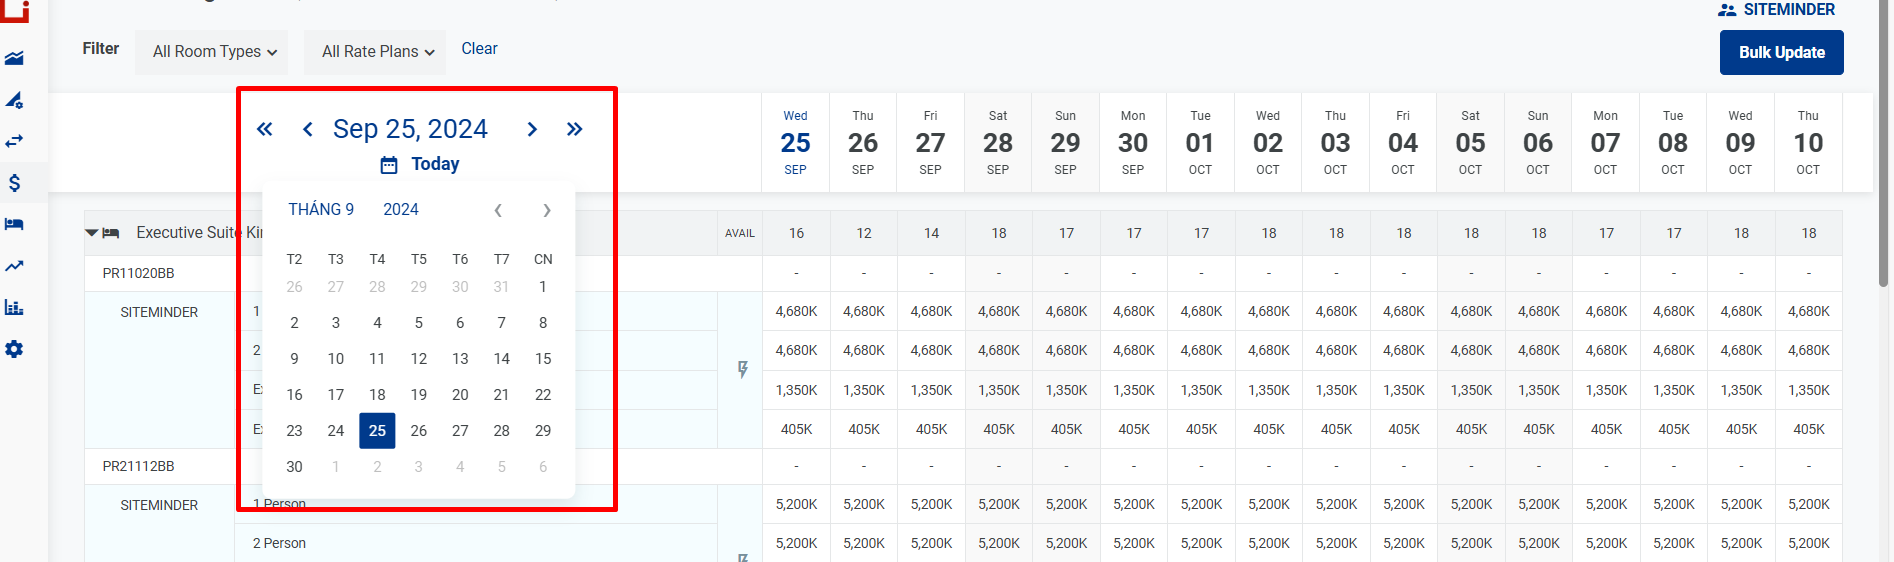Jump forward with the double right chevron
Screen dimensions: 1894x562
tap(574, 129)
